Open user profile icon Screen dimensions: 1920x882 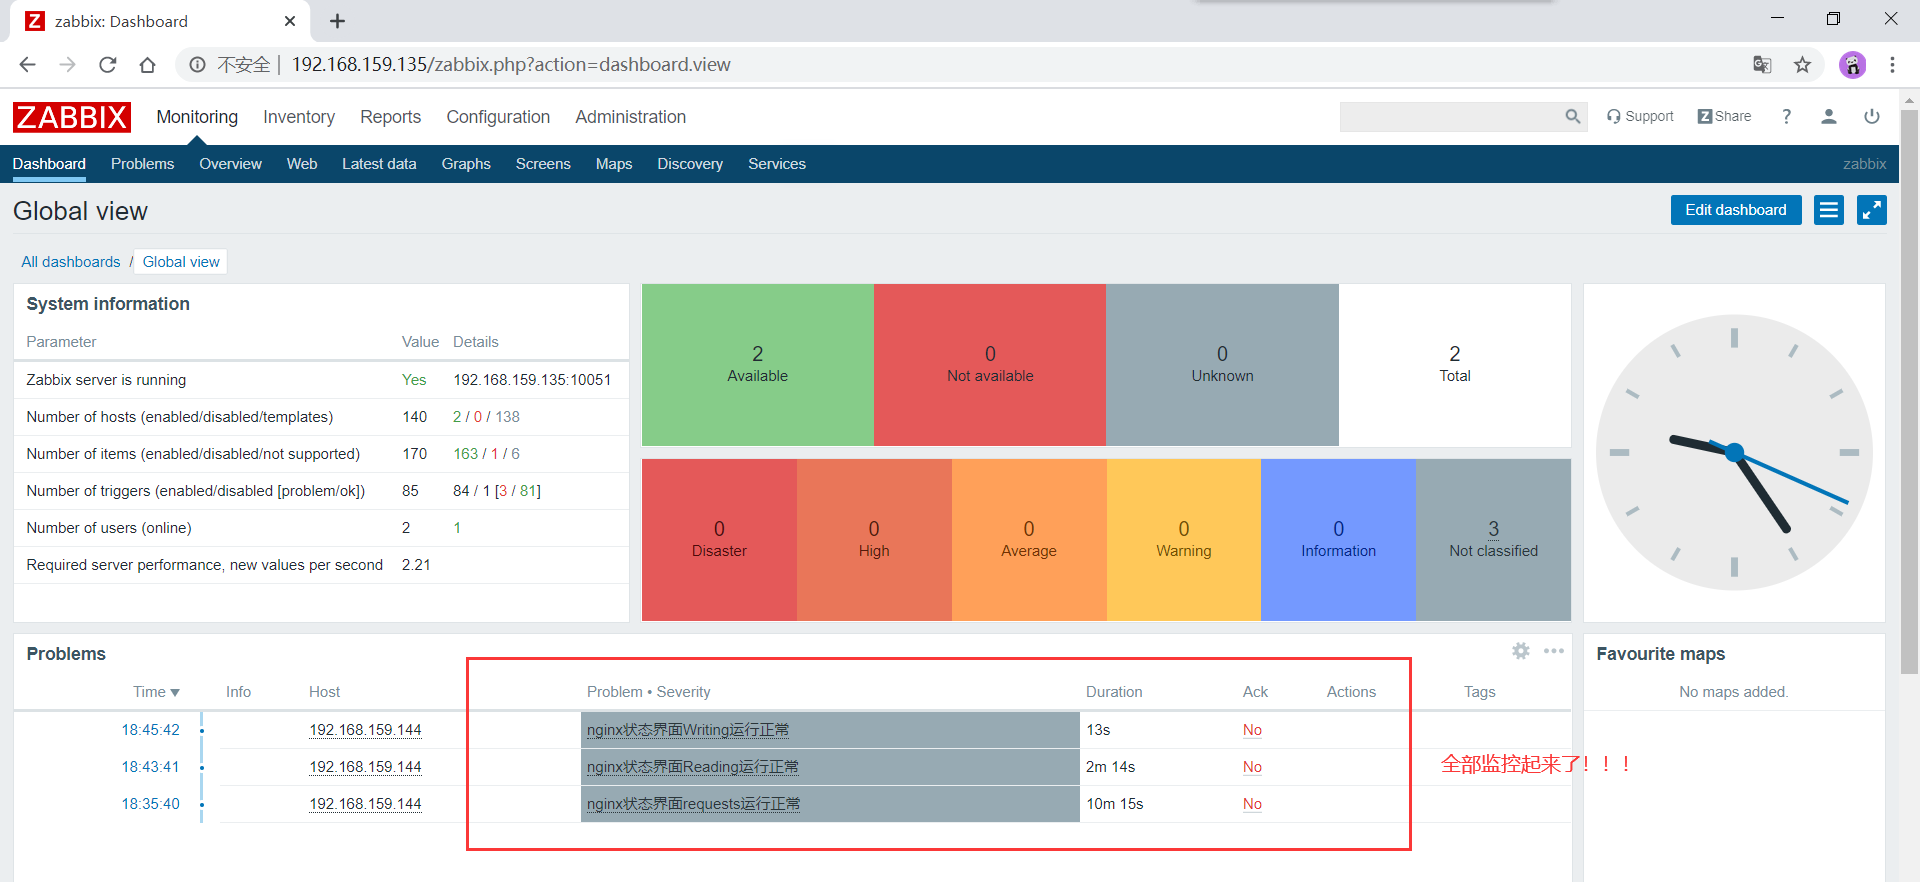pos(1828,117)
